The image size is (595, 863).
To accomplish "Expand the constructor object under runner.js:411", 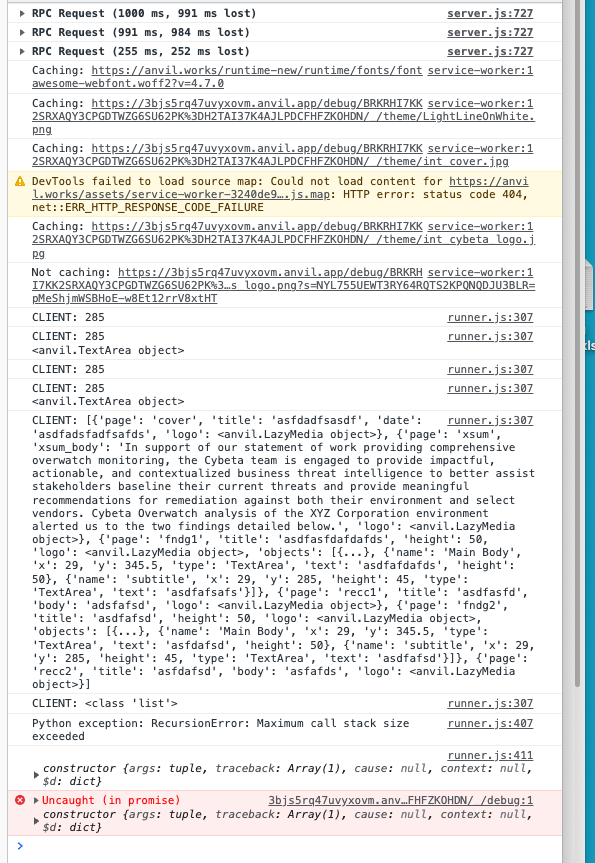I will [x=37, y=775].
